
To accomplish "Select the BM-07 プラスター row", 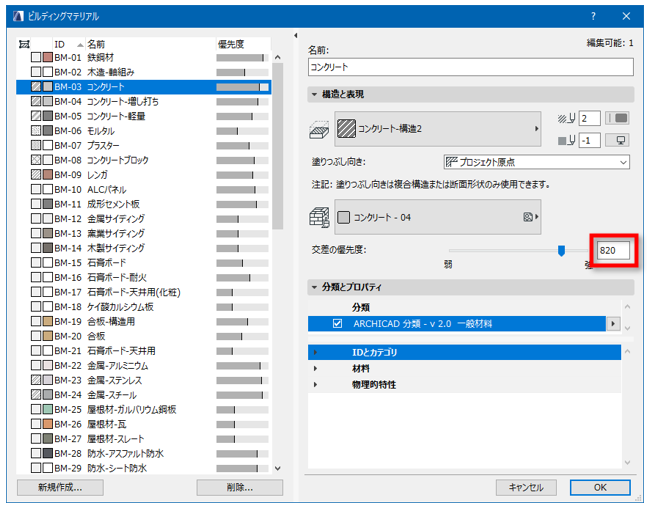I will (144, 145).
